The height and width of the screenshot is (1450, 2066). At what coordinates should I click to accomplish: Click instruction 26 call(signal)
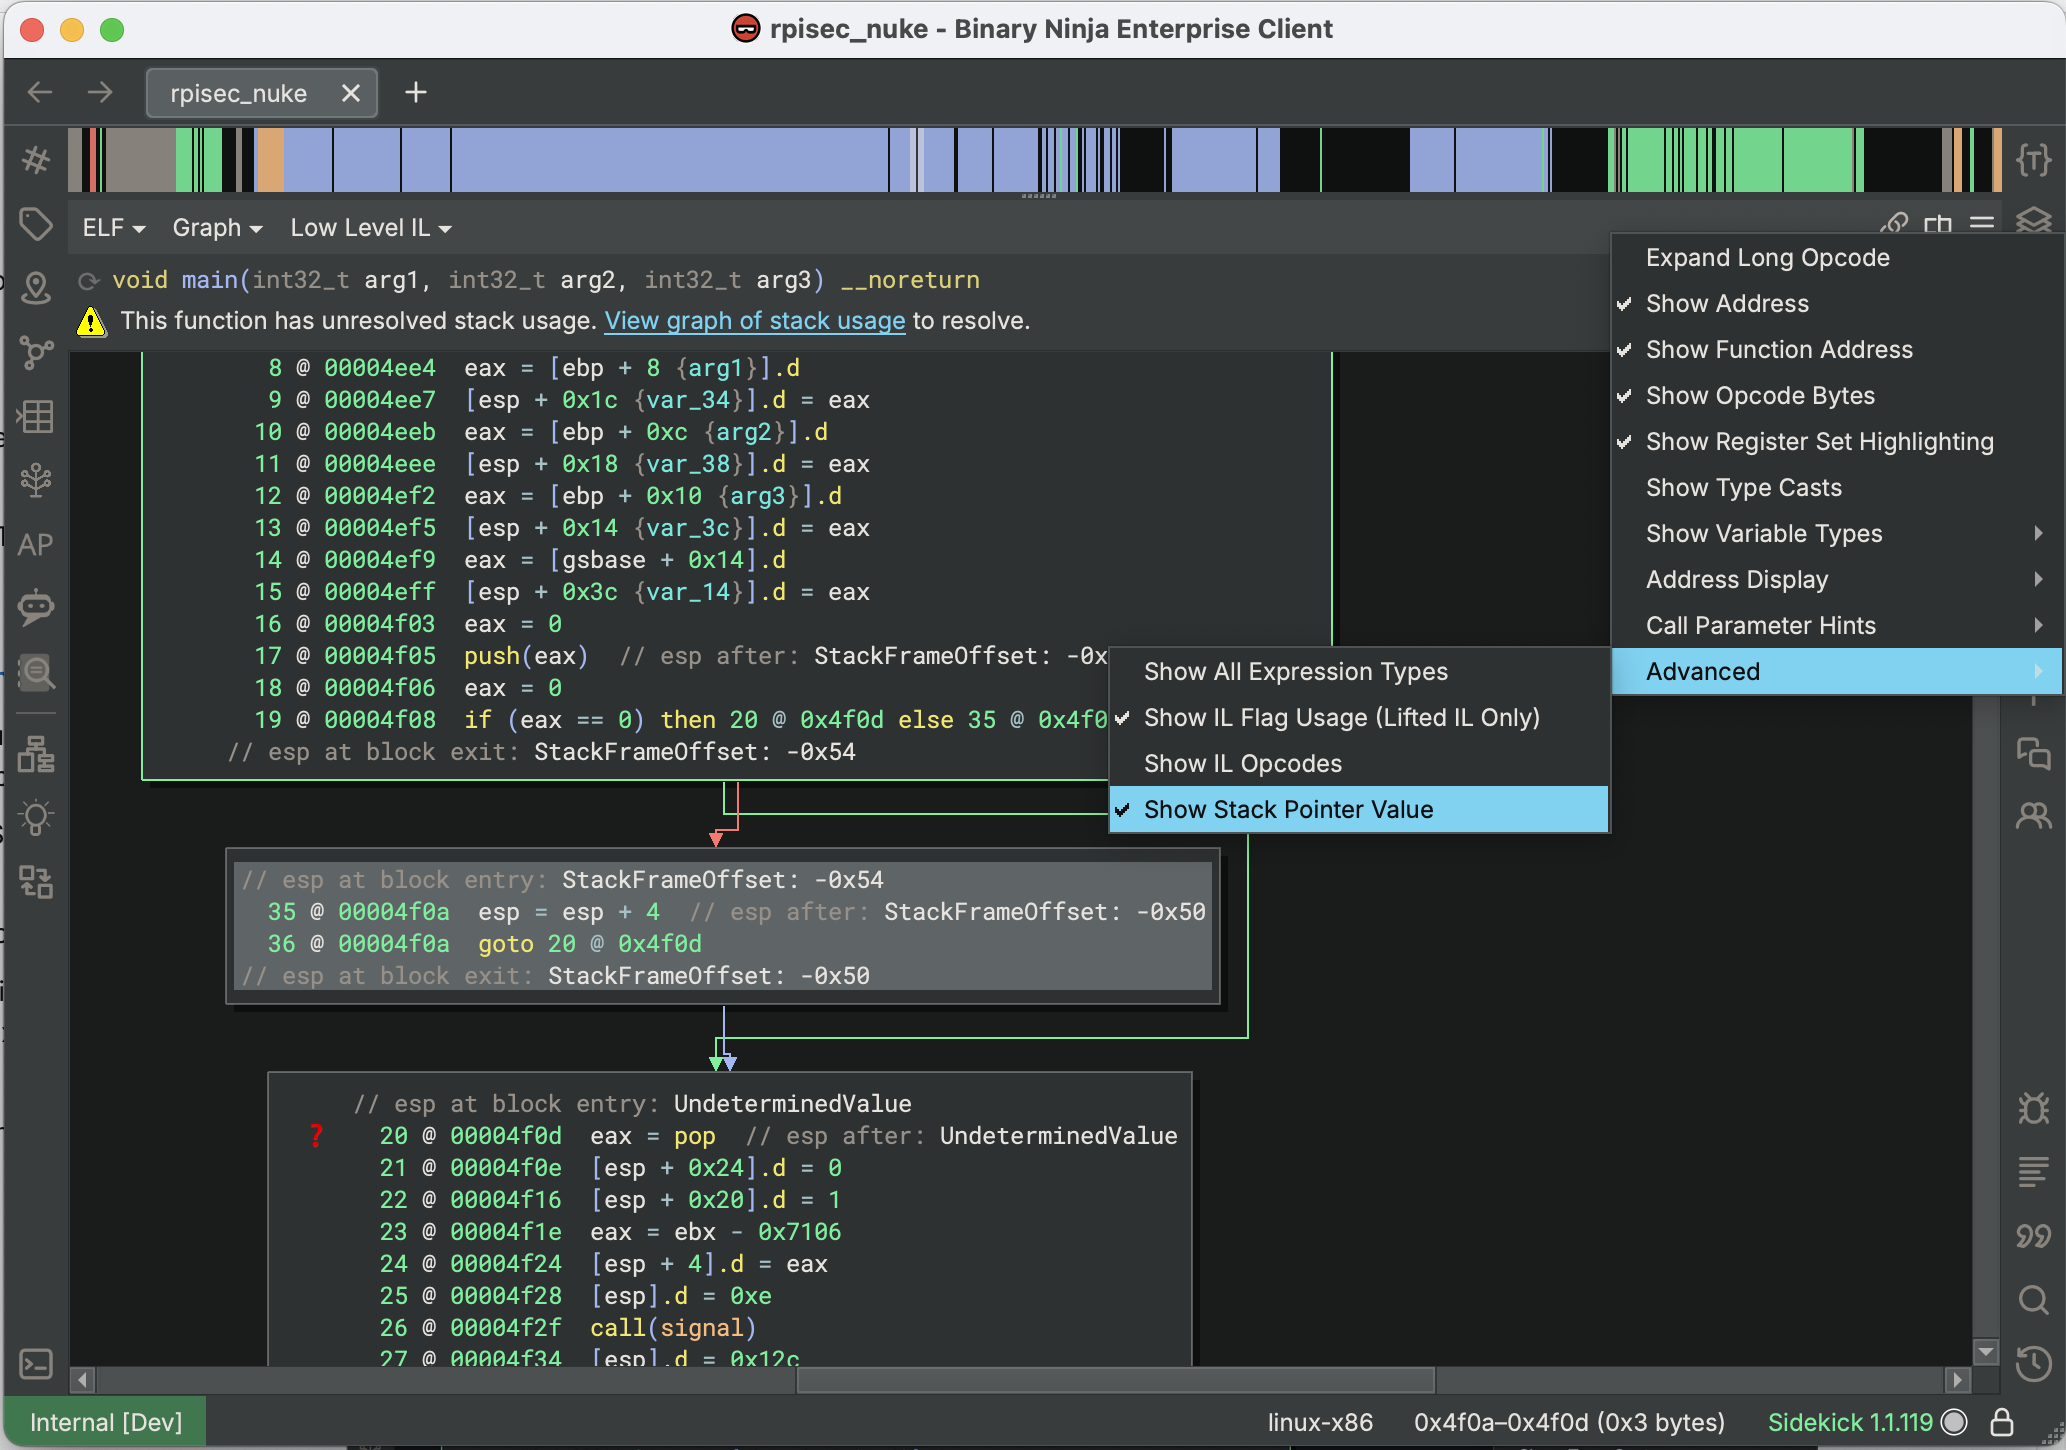(x=673, y=1328)
